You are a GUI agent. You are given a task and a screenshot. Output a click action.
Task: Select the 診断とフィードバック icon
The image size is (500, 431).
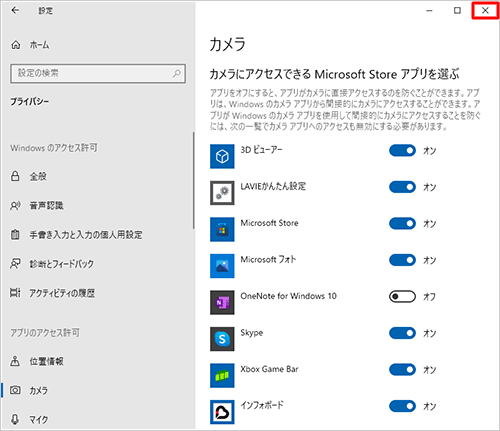pos(15,264)
